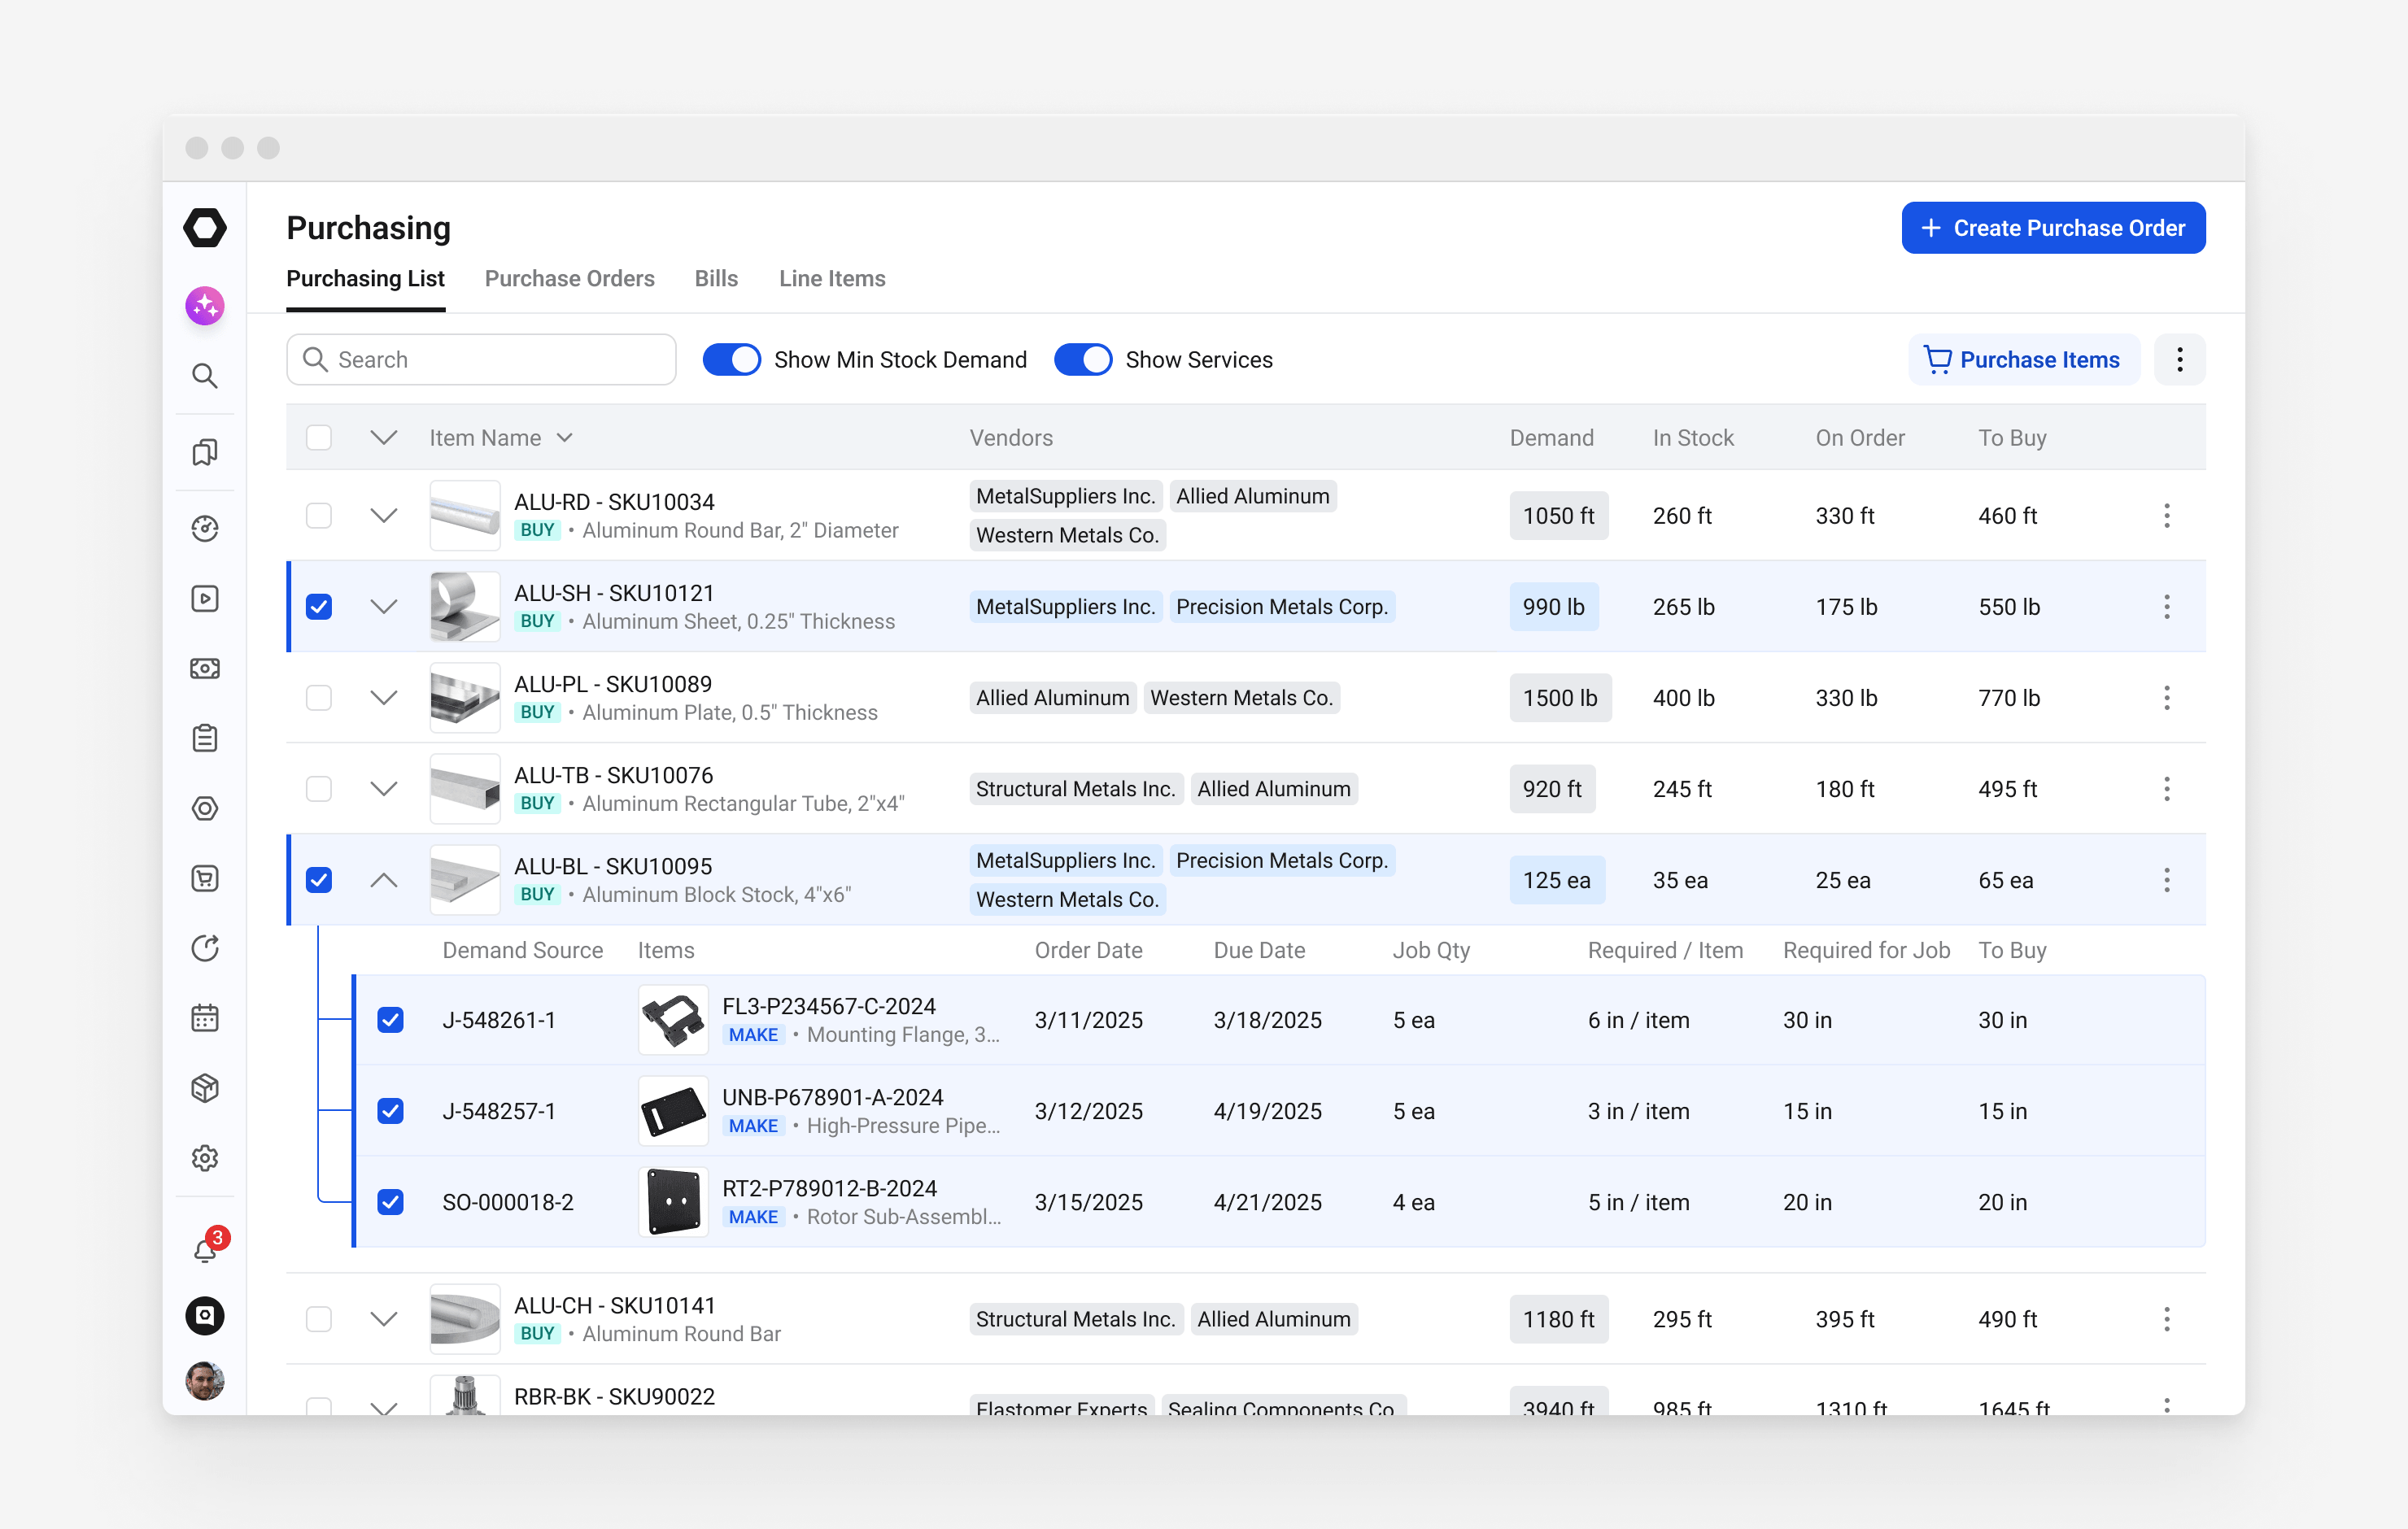Click the user avatar photo in sidebar
This screenshot has height=1529, width=2408.
click(x=205, y=1381)
